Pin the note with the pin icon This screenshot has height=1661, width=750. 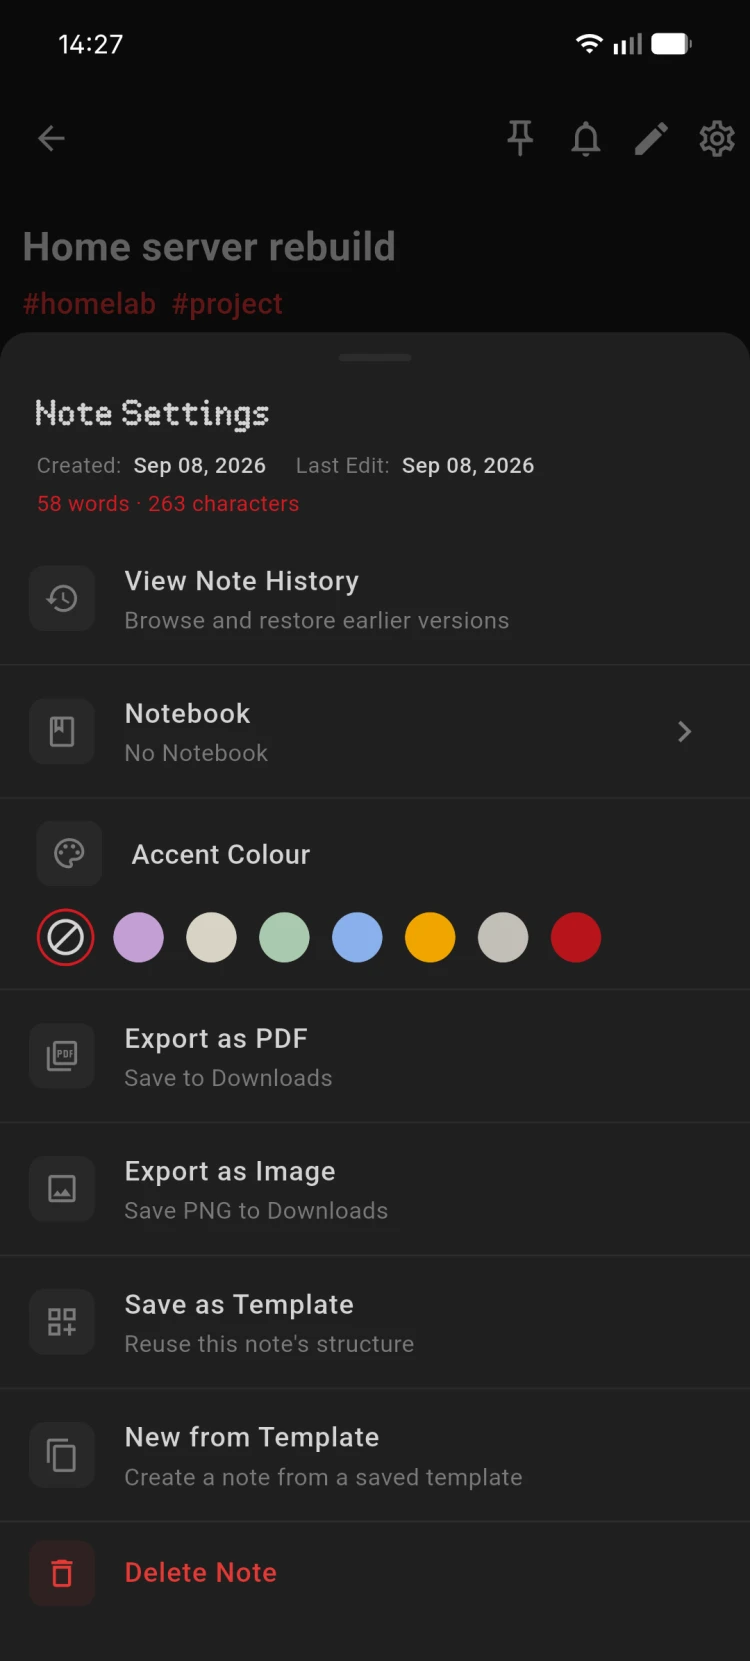(x=520, y=138)
